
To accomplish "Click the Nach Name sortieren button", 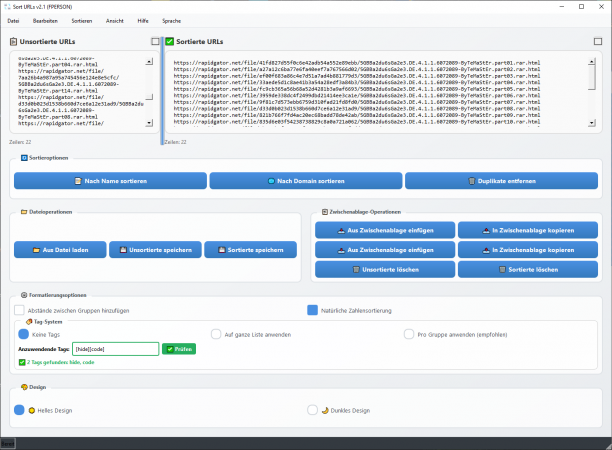I will [x=110, y=181].
